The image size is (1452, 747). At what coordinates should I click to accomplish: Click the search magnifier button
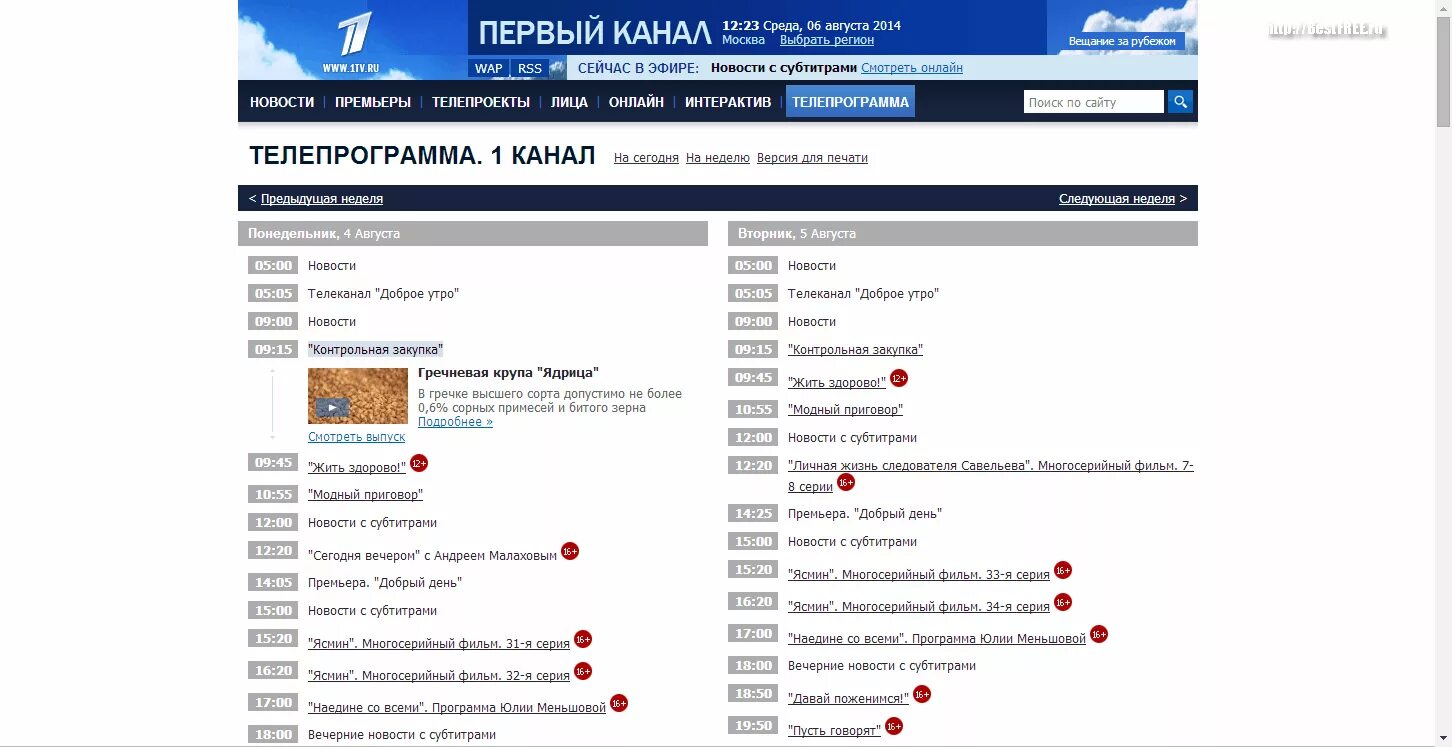pos(1180,102)
